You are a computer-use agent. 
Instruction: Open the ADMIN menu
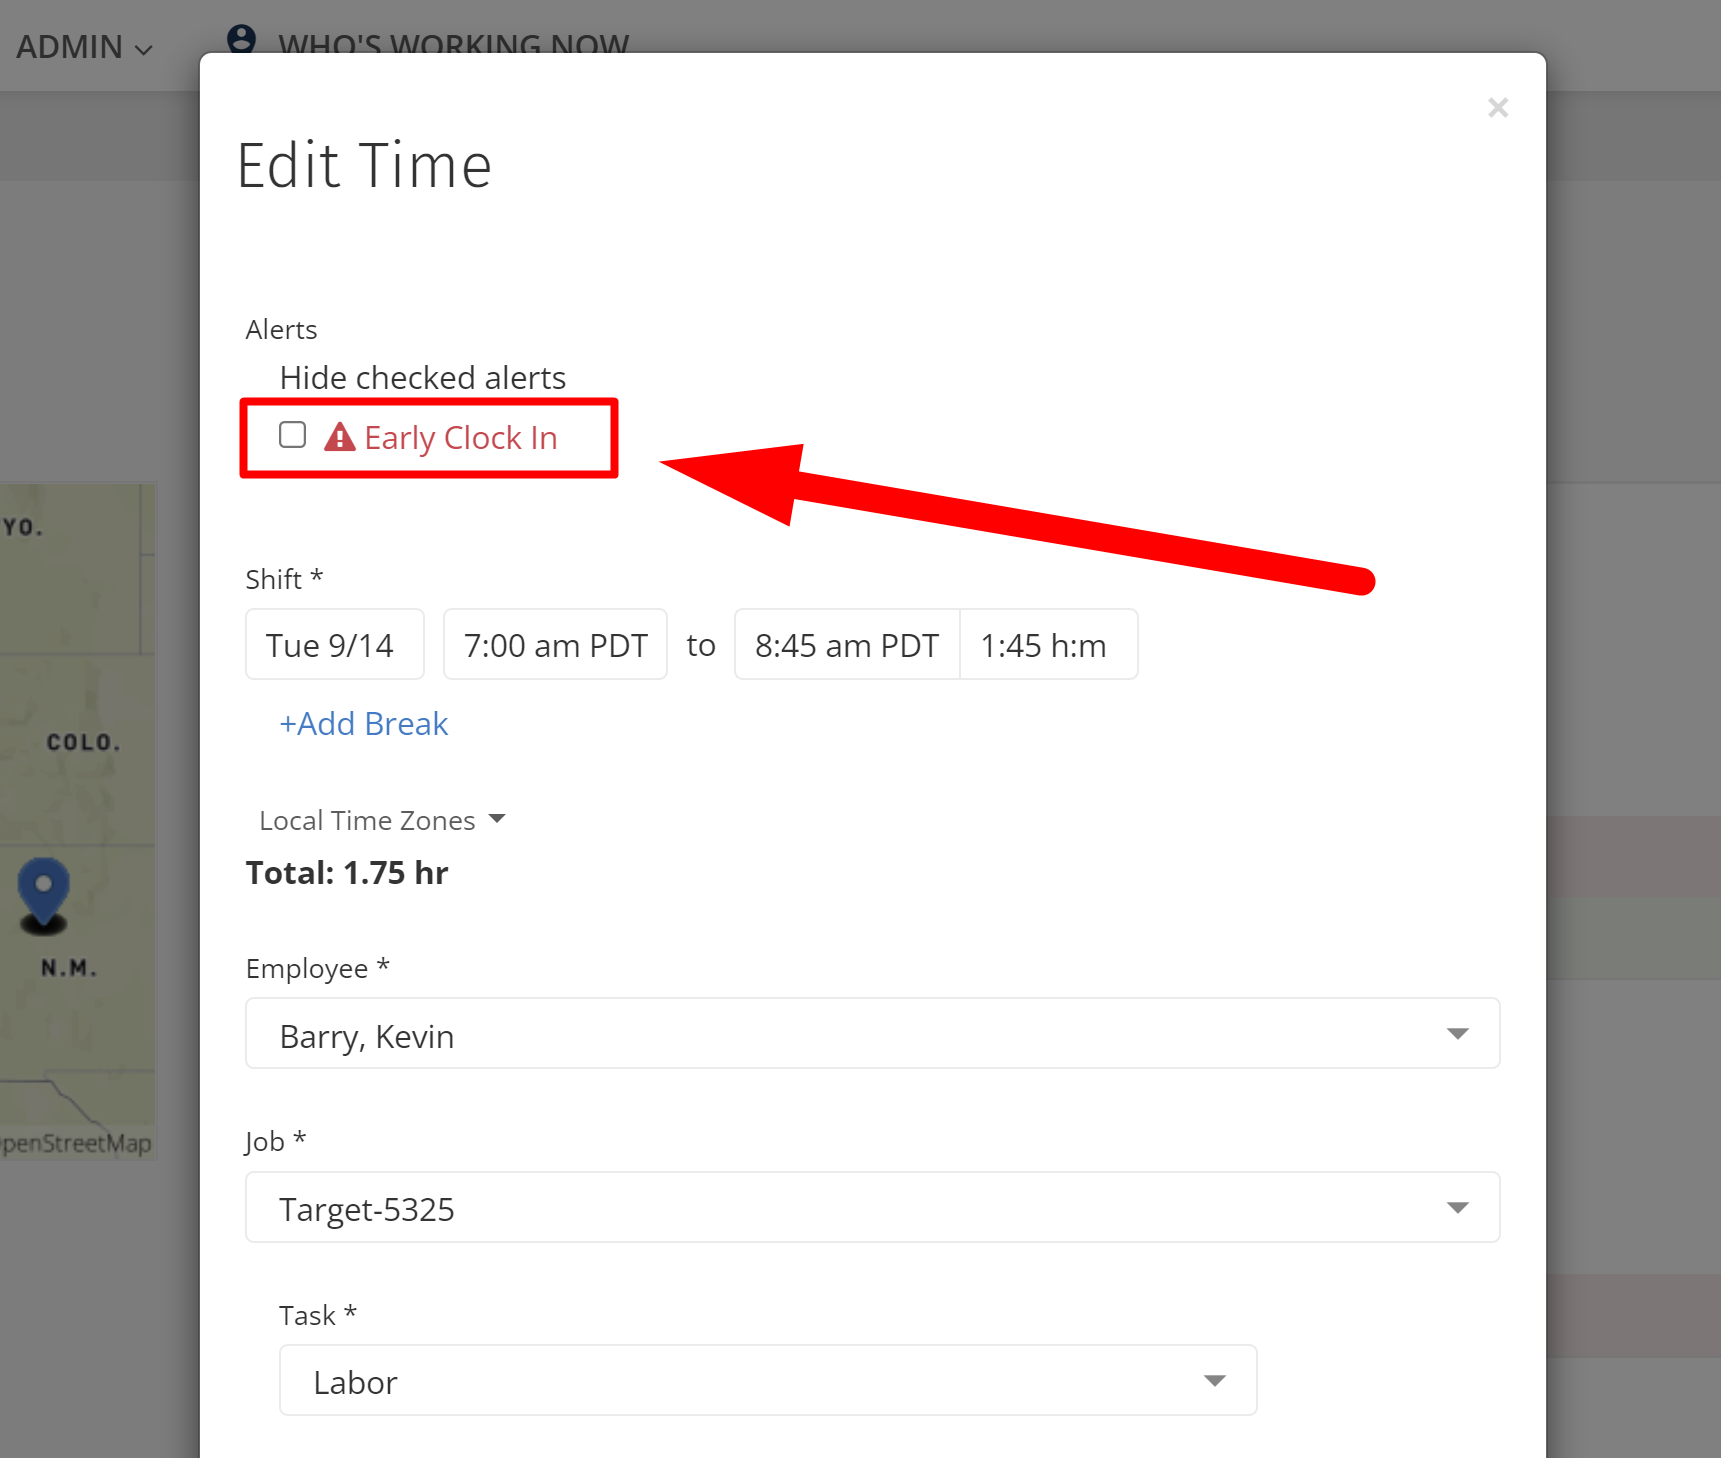[84, 47]
